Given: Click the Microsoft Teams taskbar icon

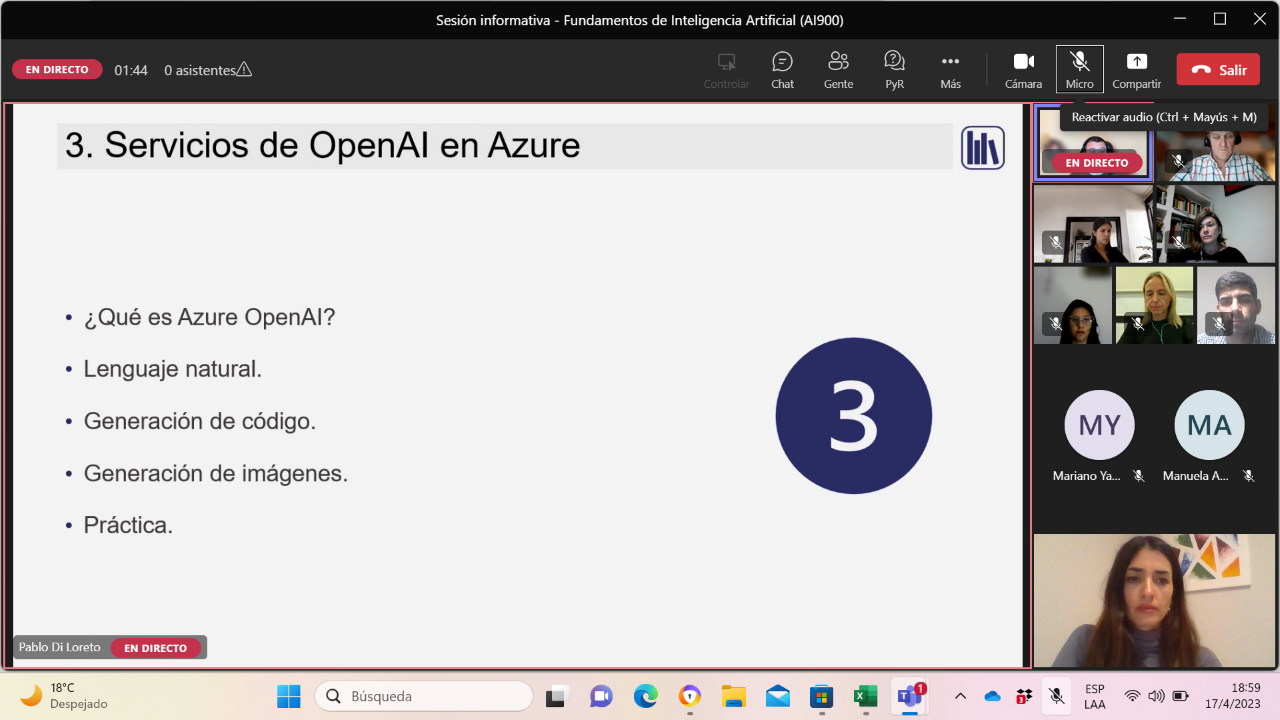Looking at the screenshot, I should point(910,696).
